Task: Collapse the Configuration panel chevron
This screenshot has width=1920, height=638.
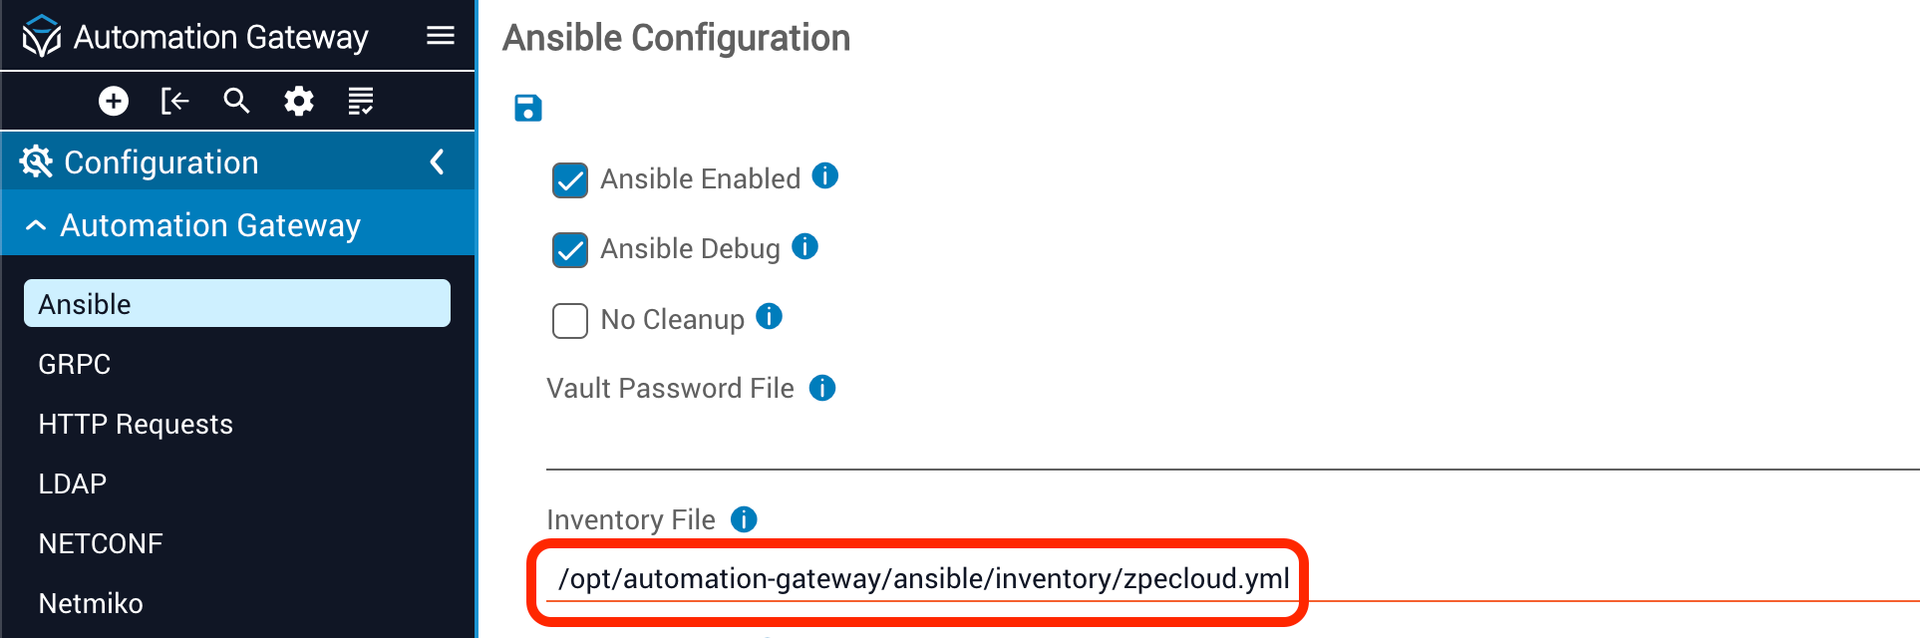Action: click(x=437, y=162)
